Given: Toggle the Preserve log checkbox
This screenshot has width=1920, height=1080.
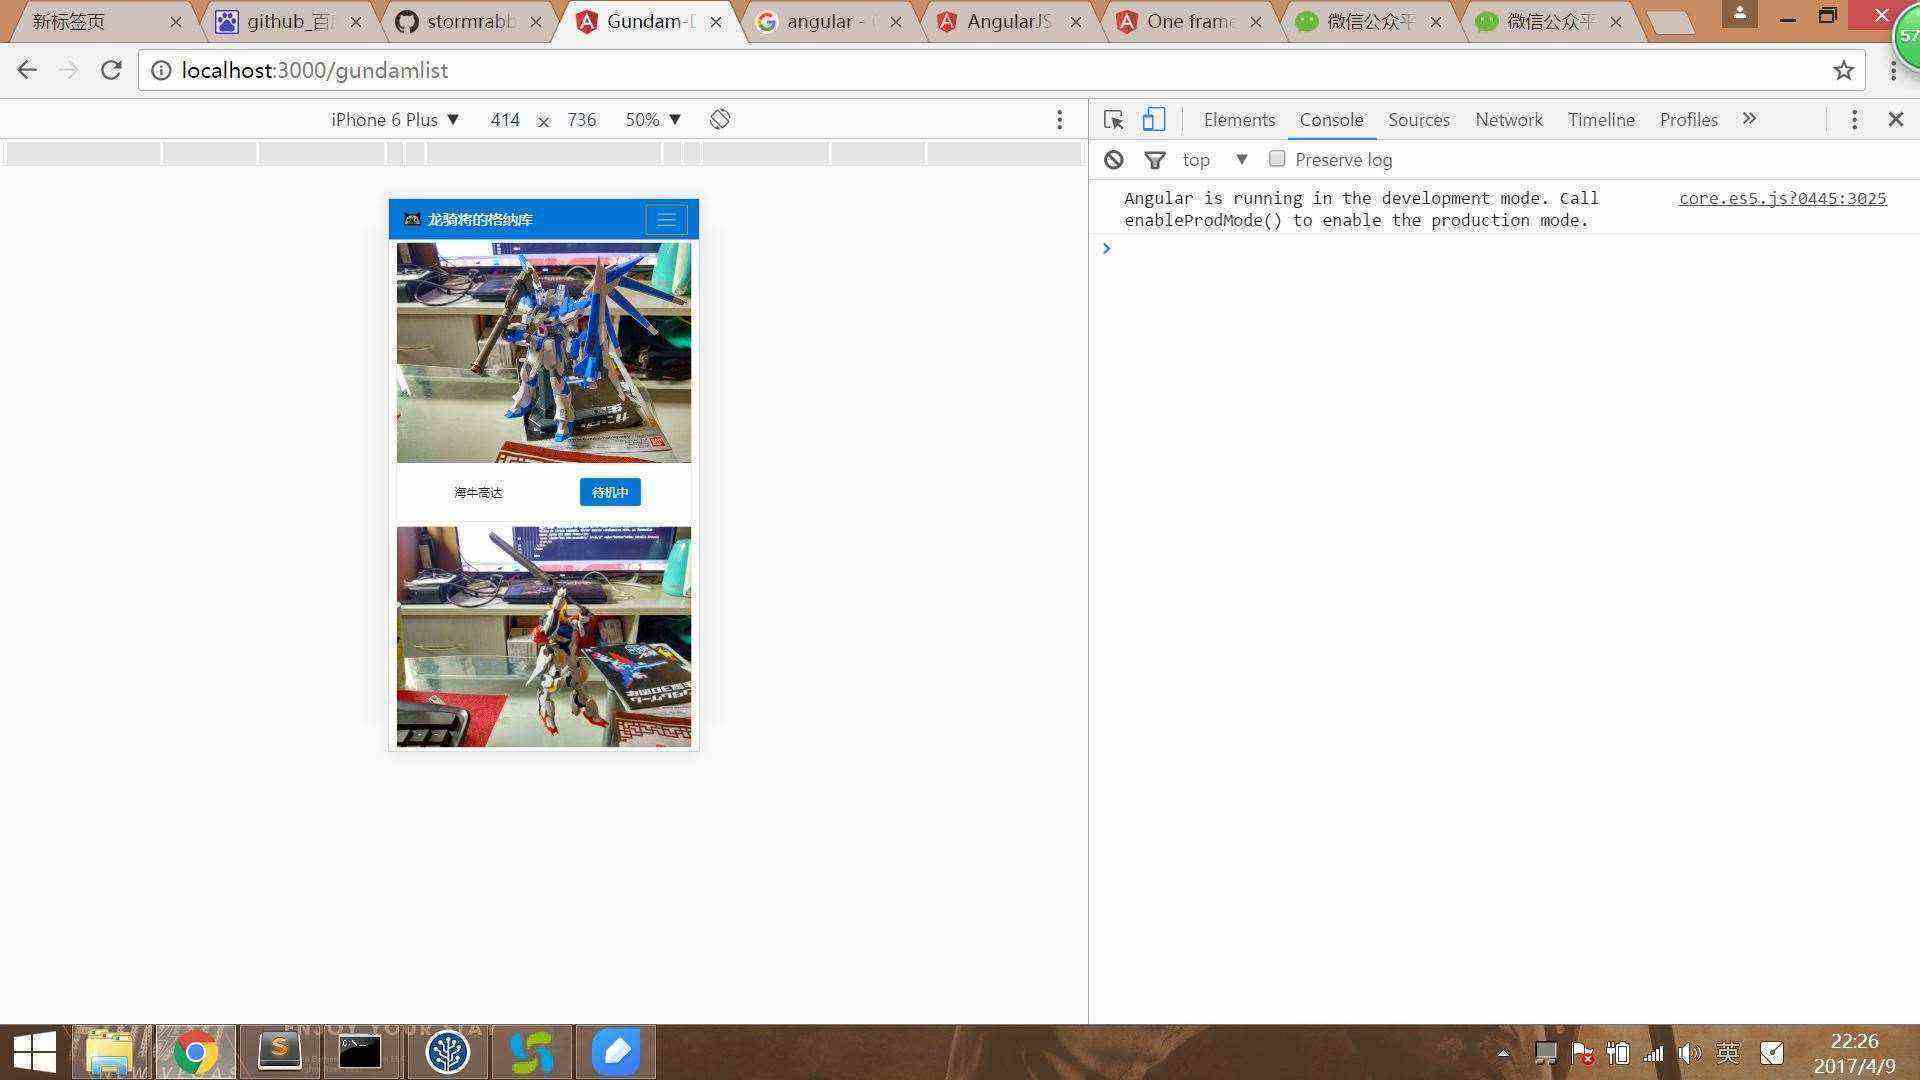Looking at the screenshot, I should [x=1274, y=158].
